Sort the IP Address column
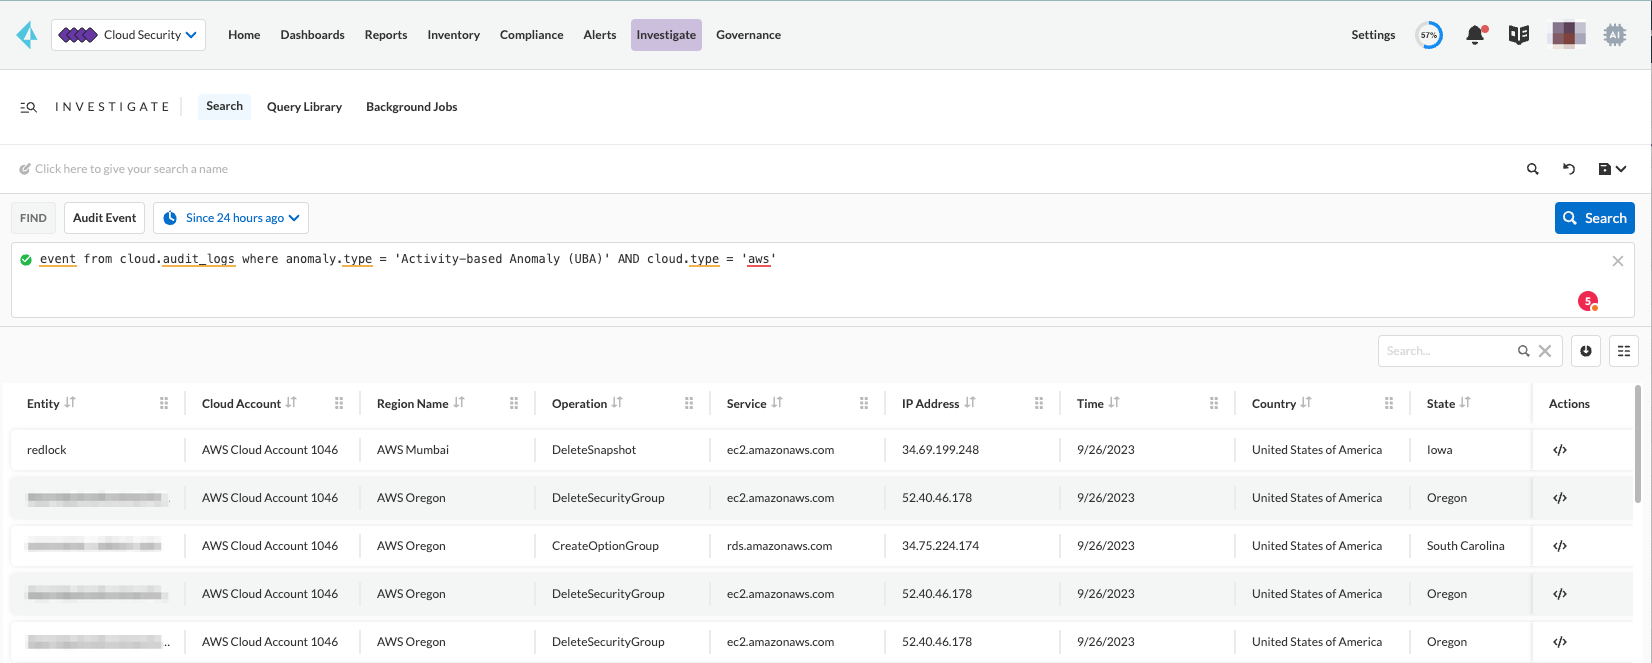The image size is (1652, 663). click(970, 403)
